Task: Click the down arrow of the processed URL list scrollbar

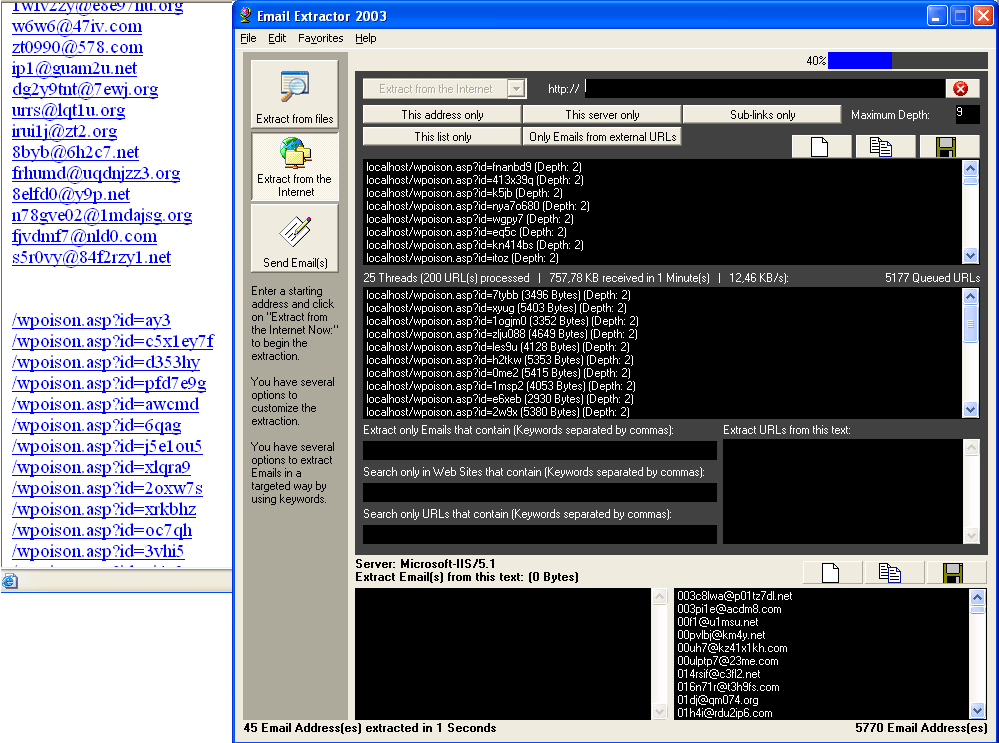Action: tap(970, 410)
